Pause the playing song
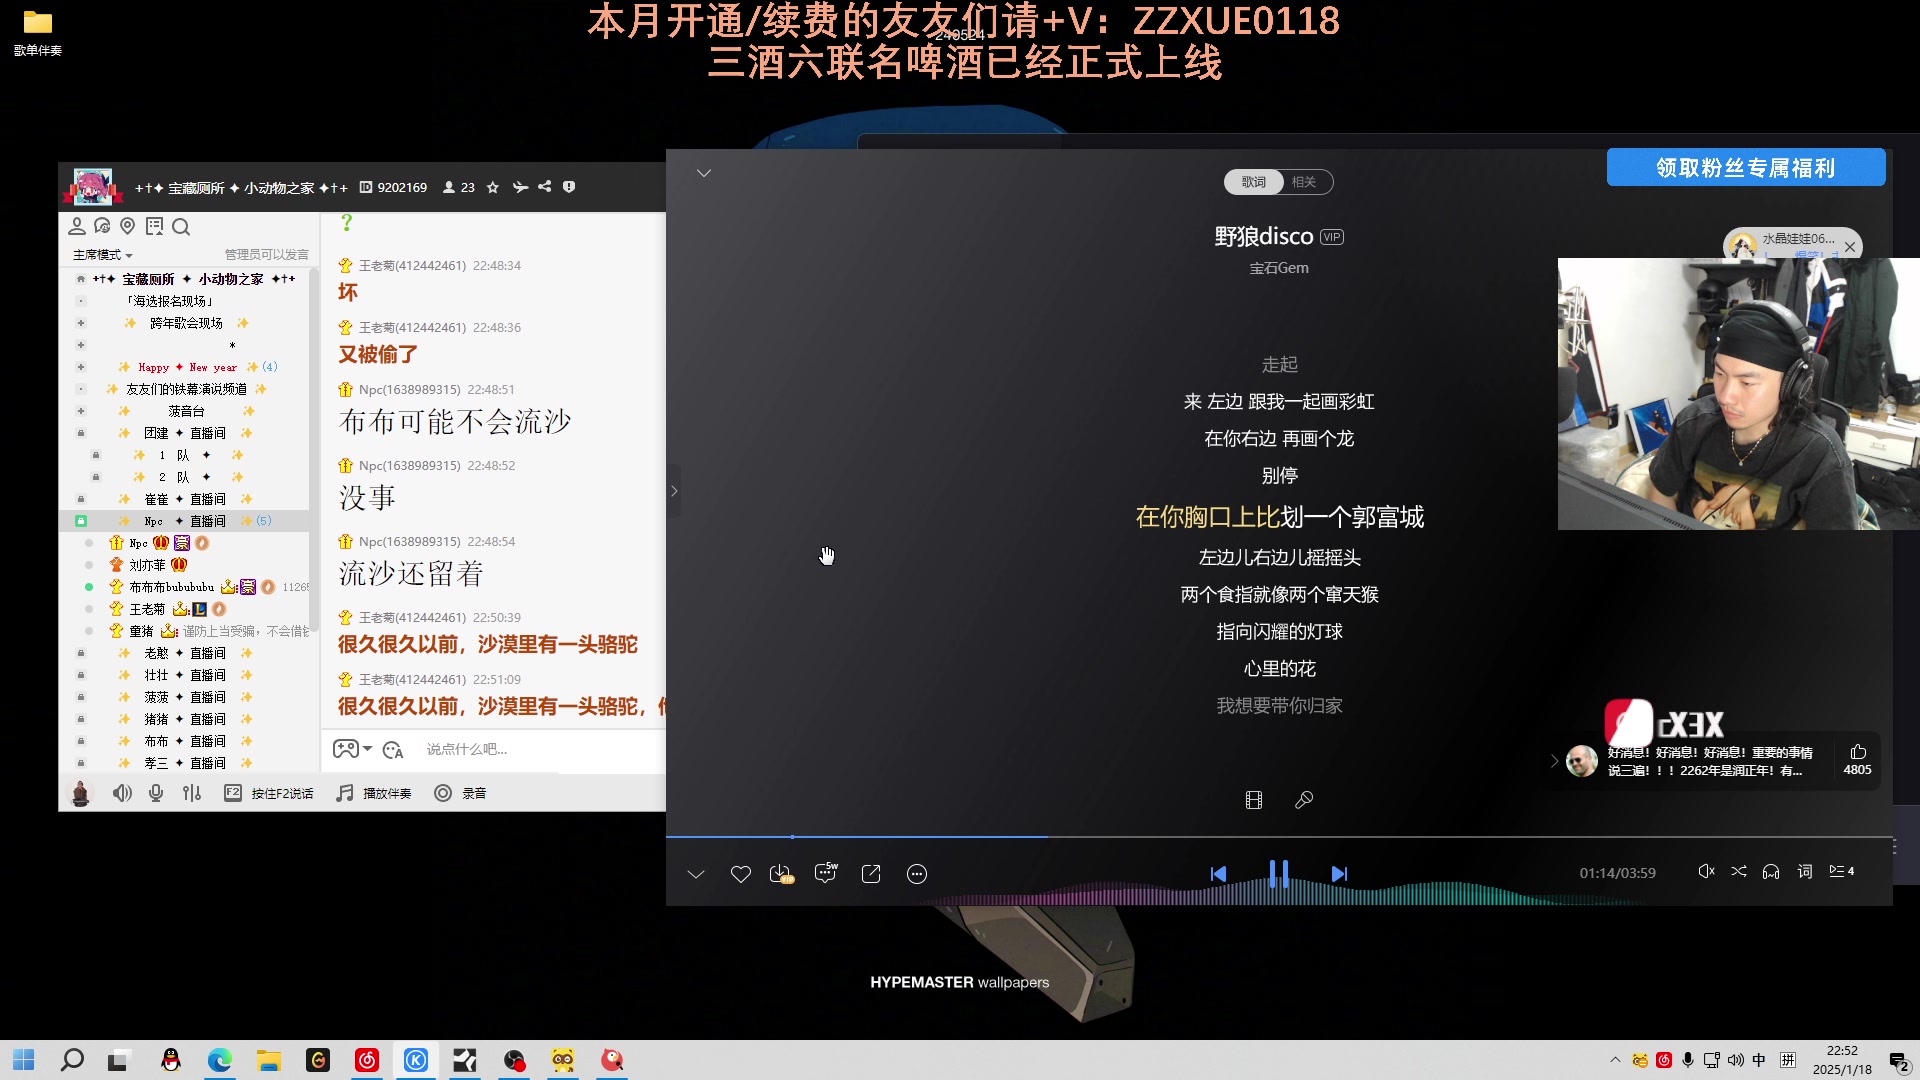This screenshot has width=1920, height=1080. coord(1278,874)
